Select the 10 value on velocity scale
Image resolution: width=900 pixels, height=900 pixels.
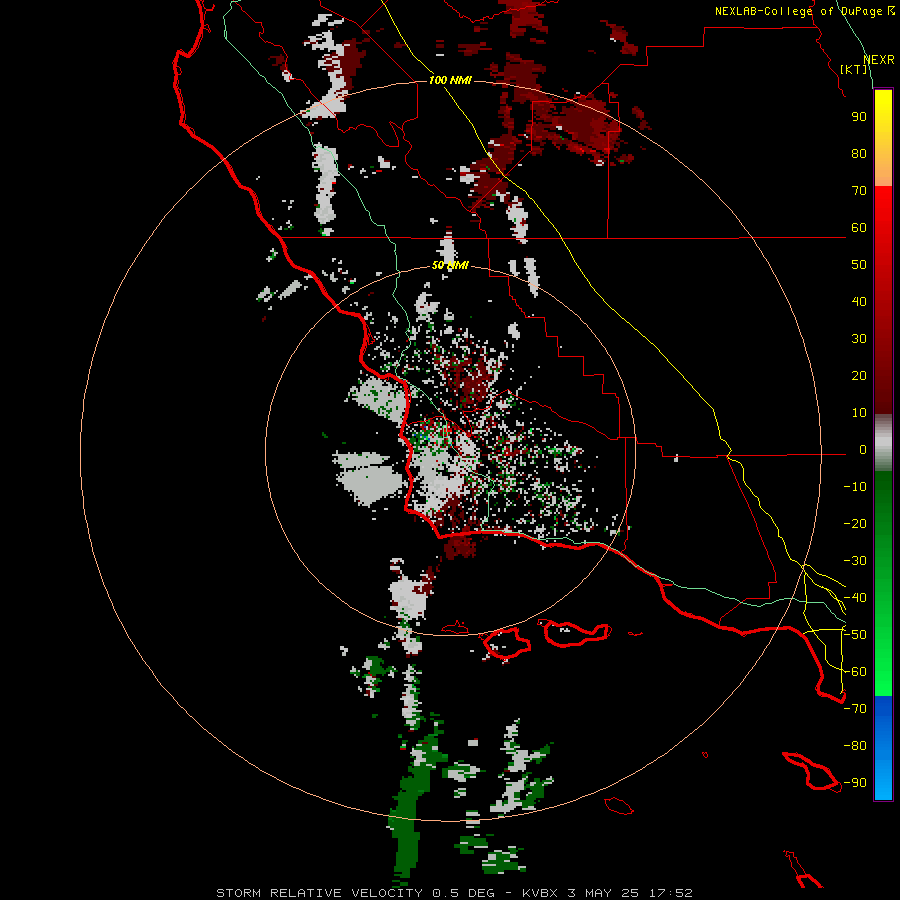click(x=859, y=413)
